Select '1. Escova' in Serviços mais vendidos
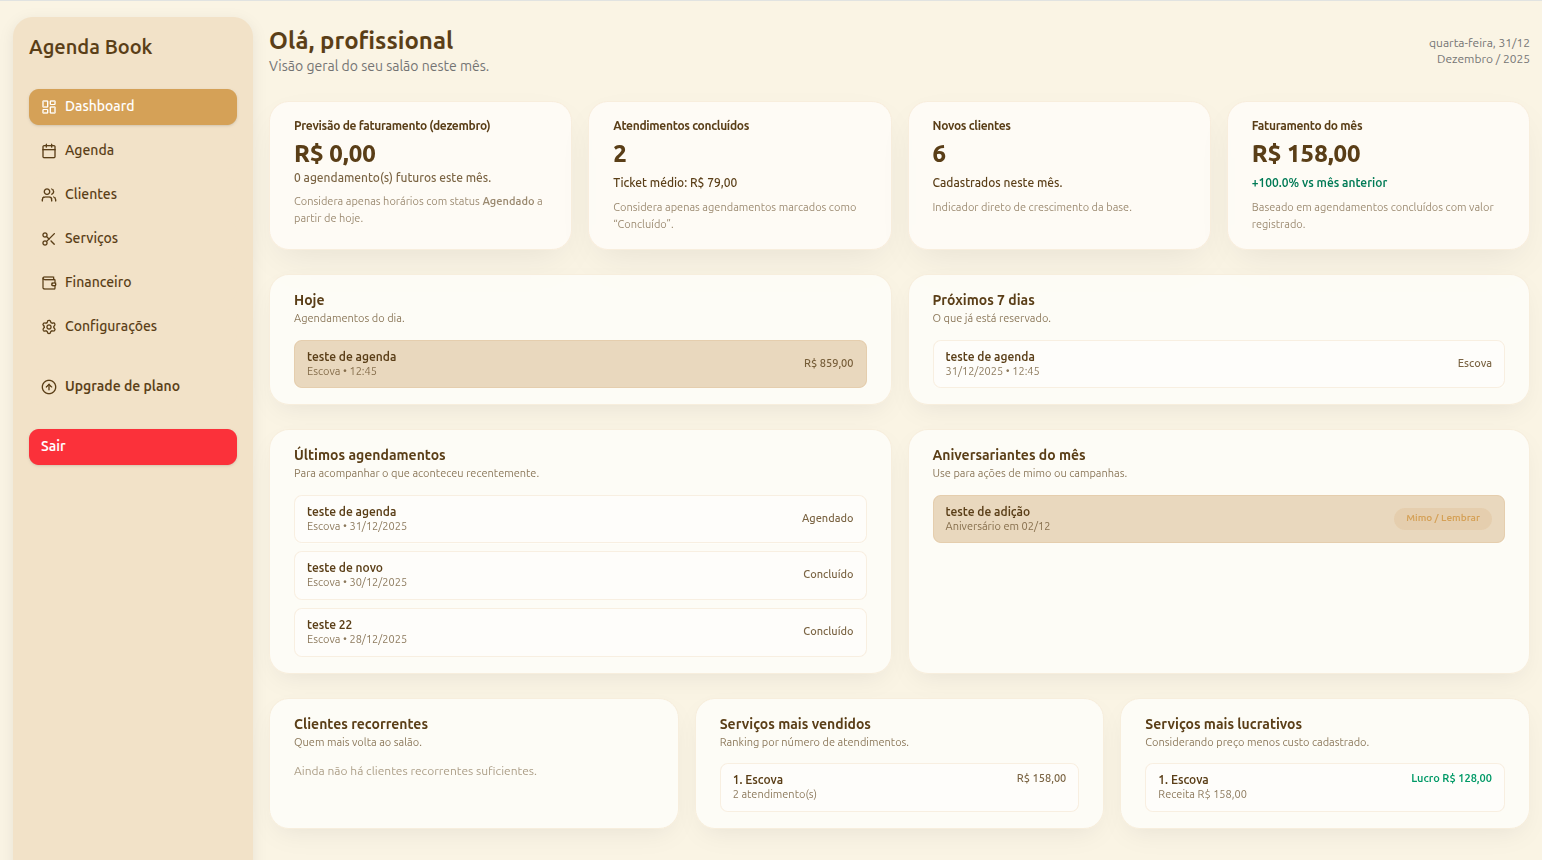The image size is (1542, 860). (899, 787)
